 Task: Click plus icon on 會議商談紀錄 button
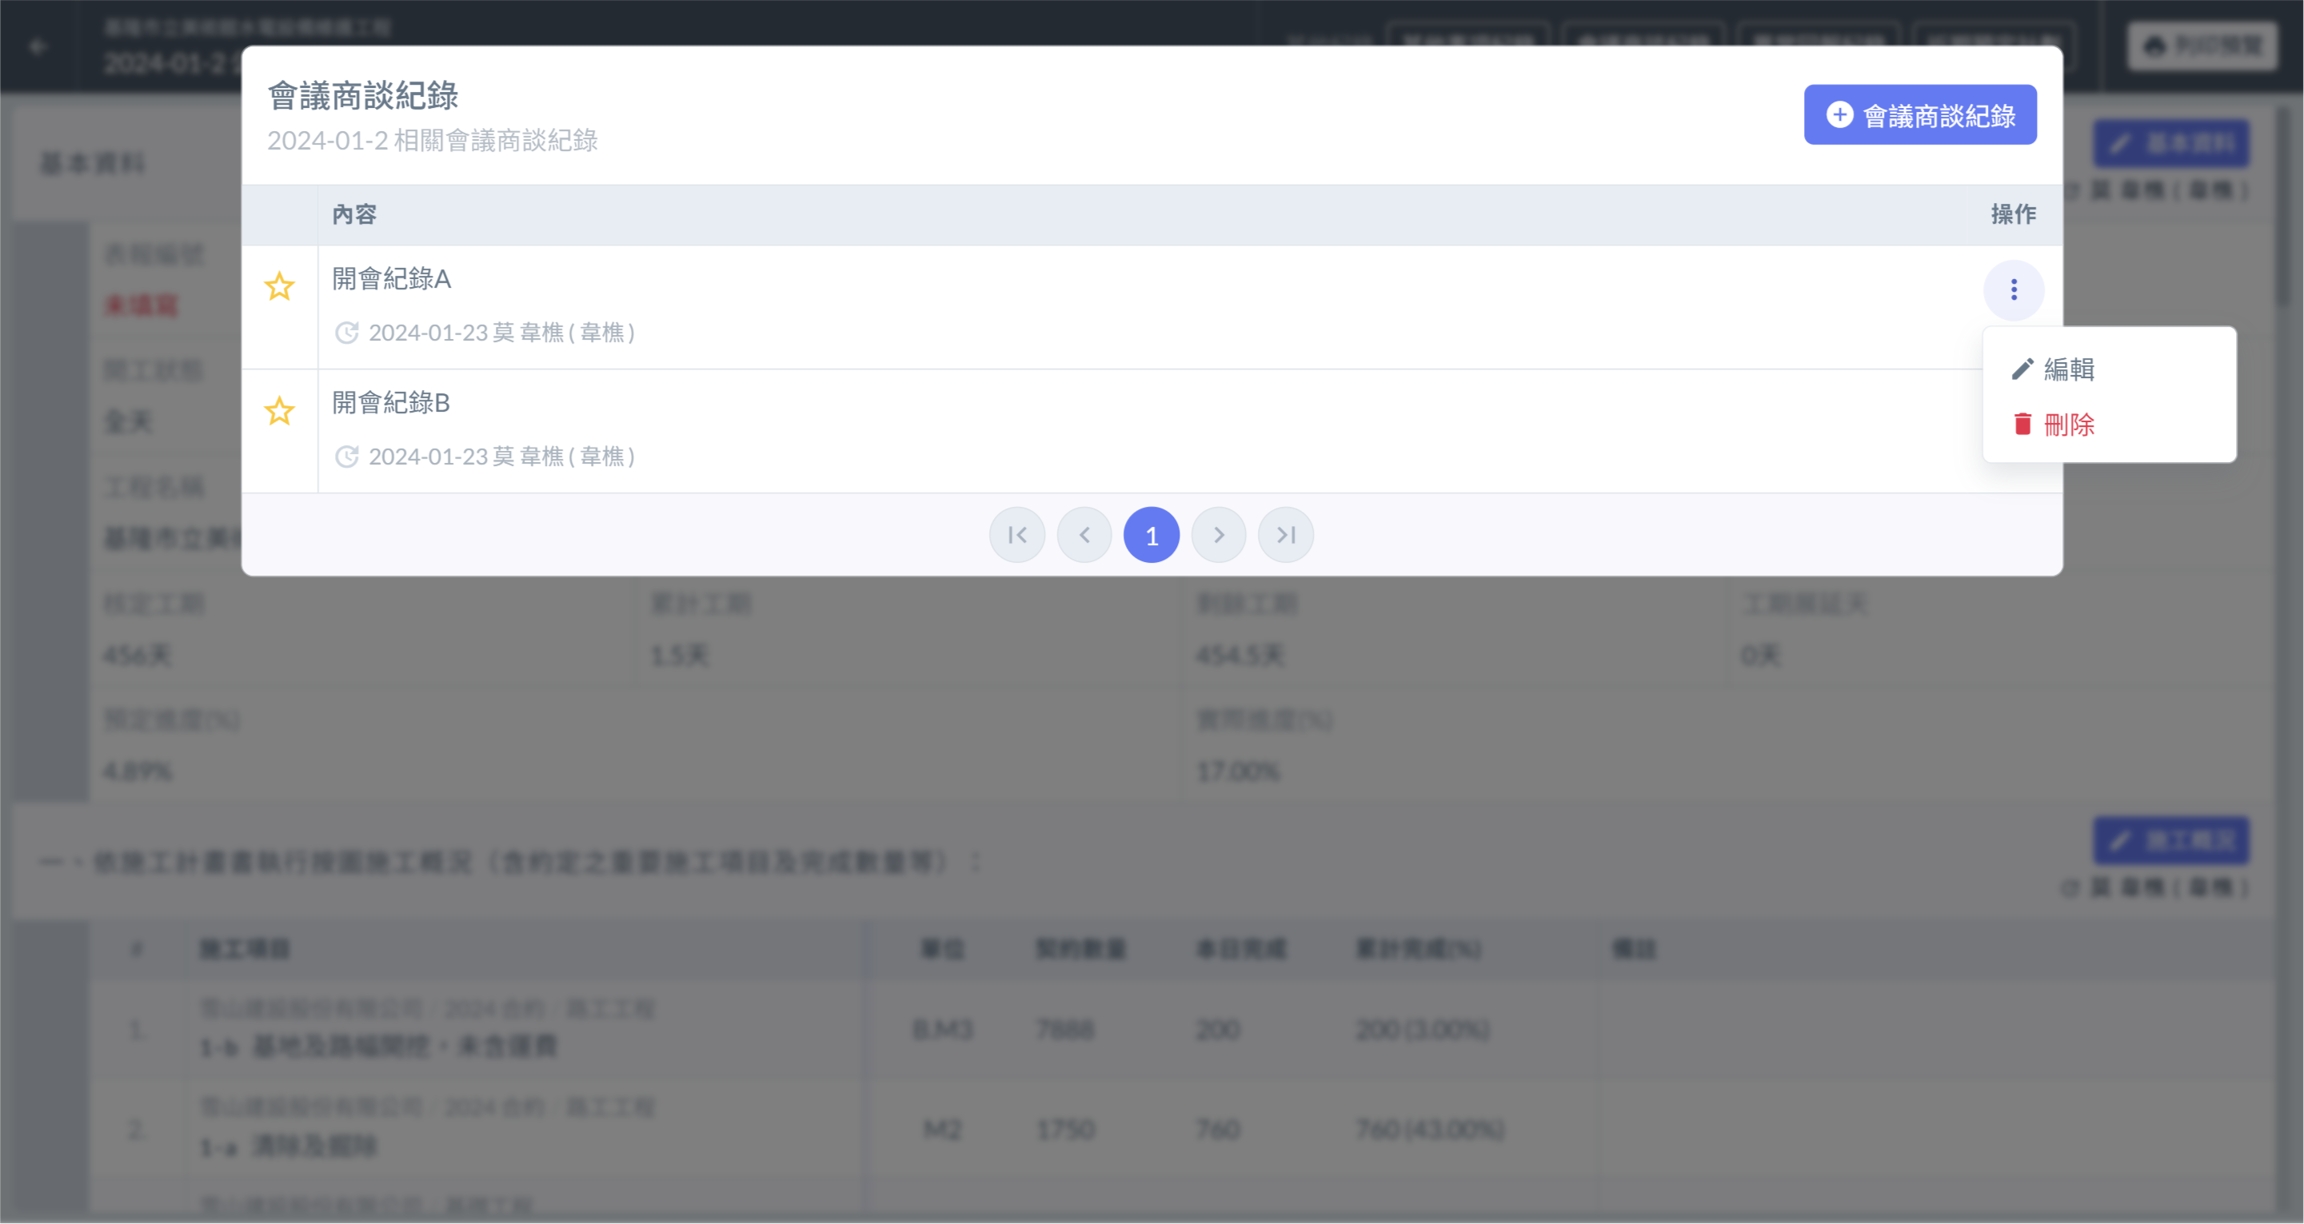pyautogui.click(x=1839, y=115)
